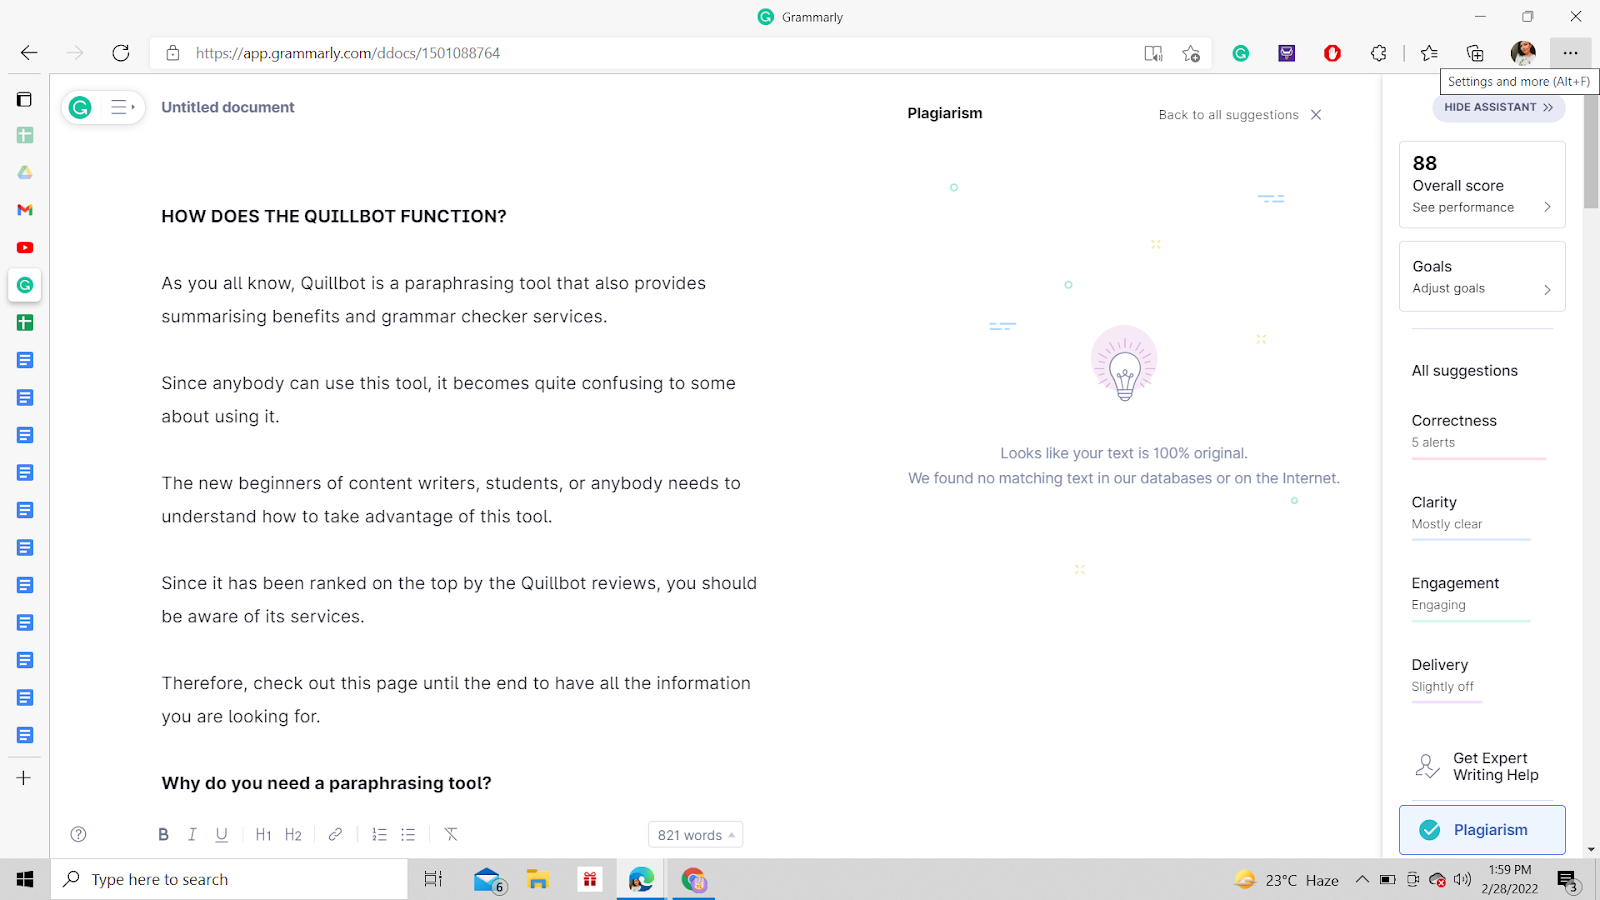
Task: Switch to the Gmail tab
Action: tap(25, 210)
